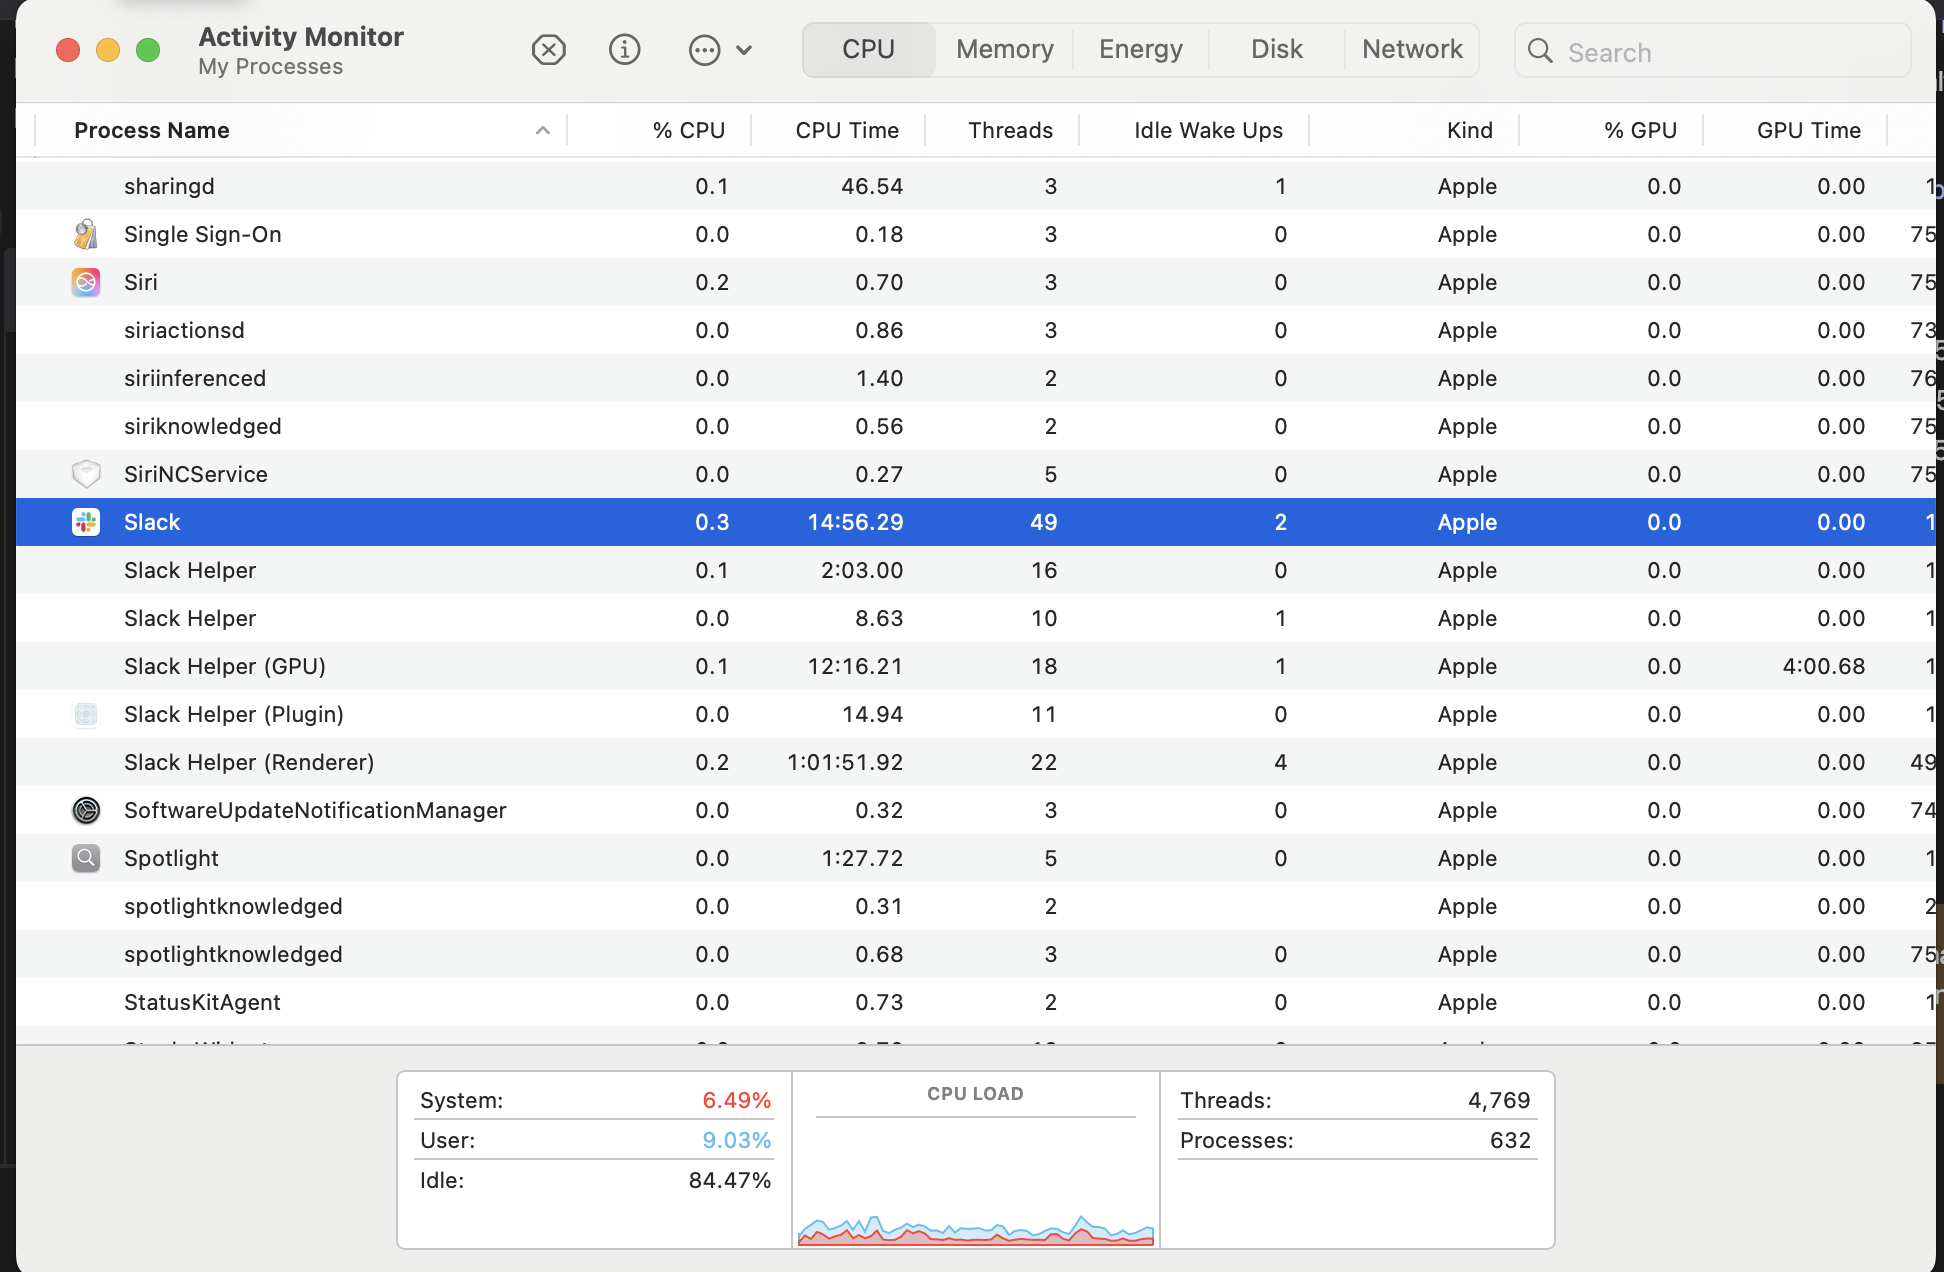Click the SiriNCService shield icon
This screenshot has height=1272, width=1944.
pyautogui.click(x=86, y=474)
